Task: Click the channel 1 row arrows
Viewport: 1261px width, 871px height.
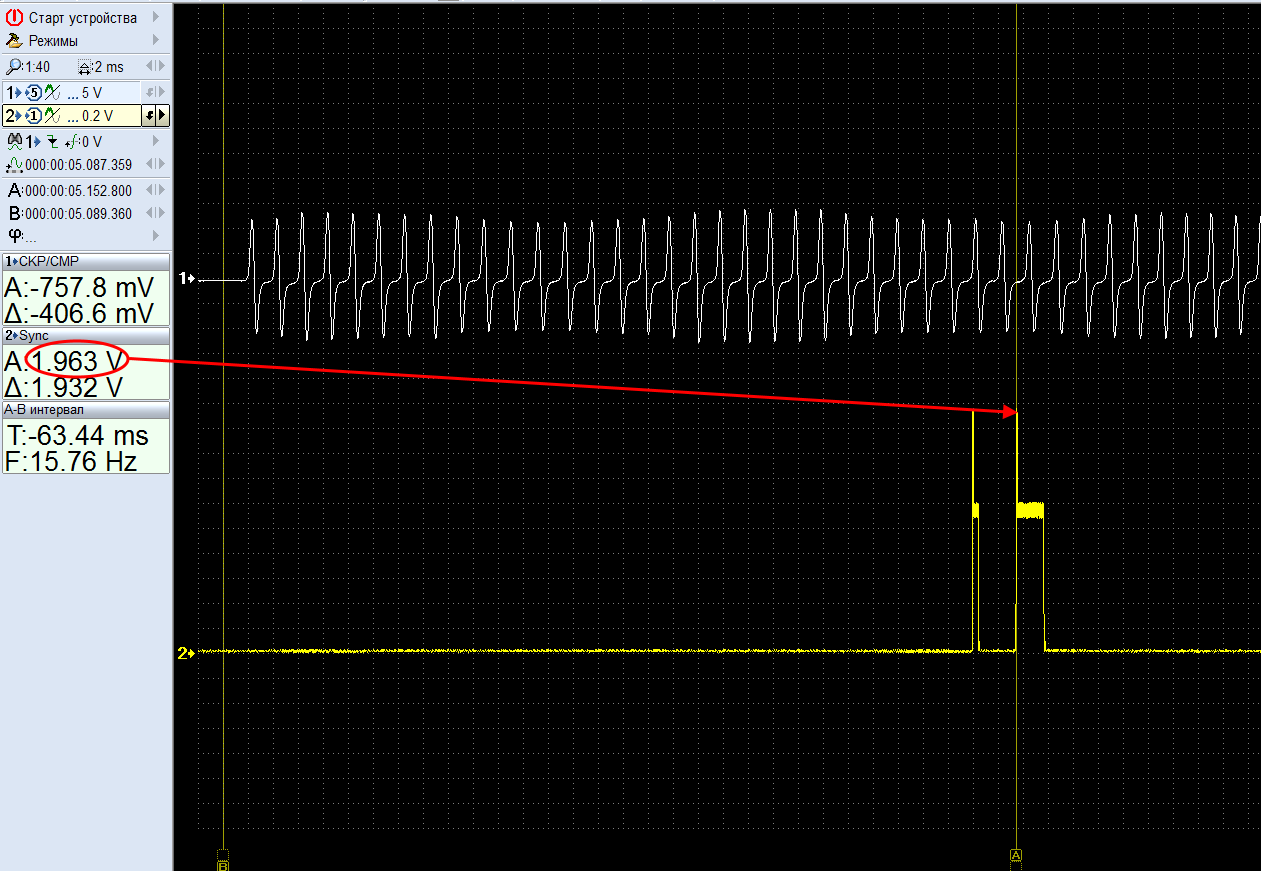Action: (155, 92)
